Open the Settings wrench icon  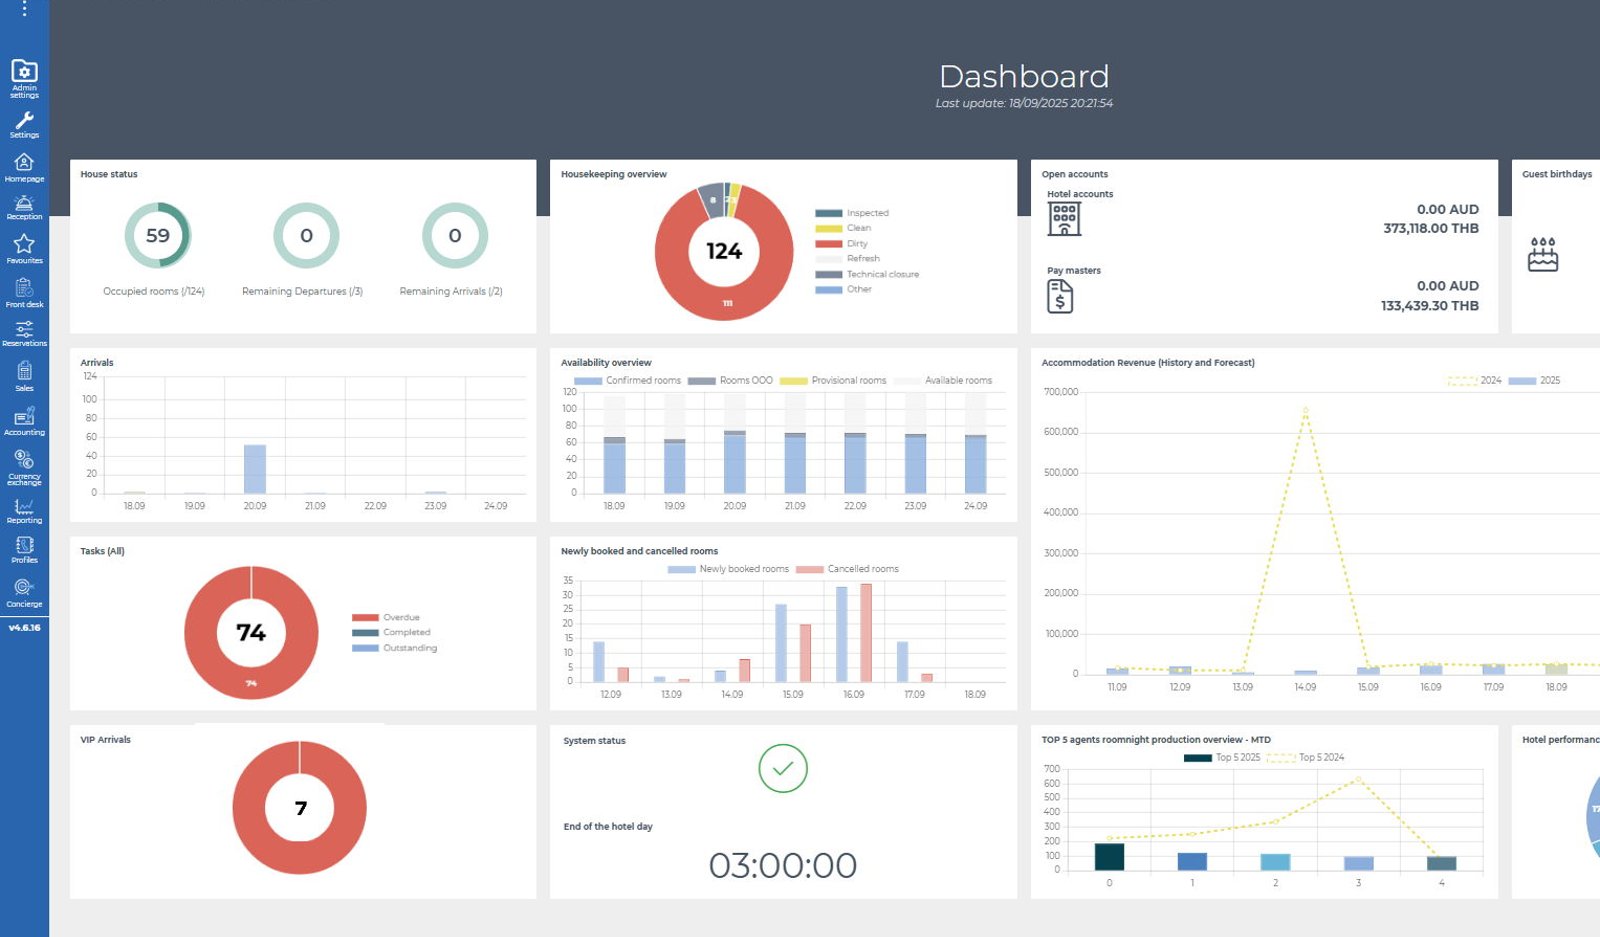pyautogui.click(x=24, y=125)
